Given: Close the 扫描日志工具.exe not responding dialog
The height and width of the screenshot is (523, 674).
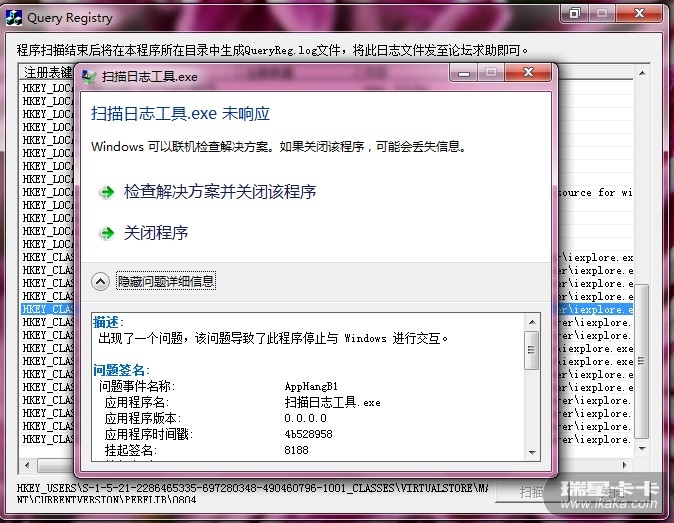Looking at the screenshot, I should (528, 72).
